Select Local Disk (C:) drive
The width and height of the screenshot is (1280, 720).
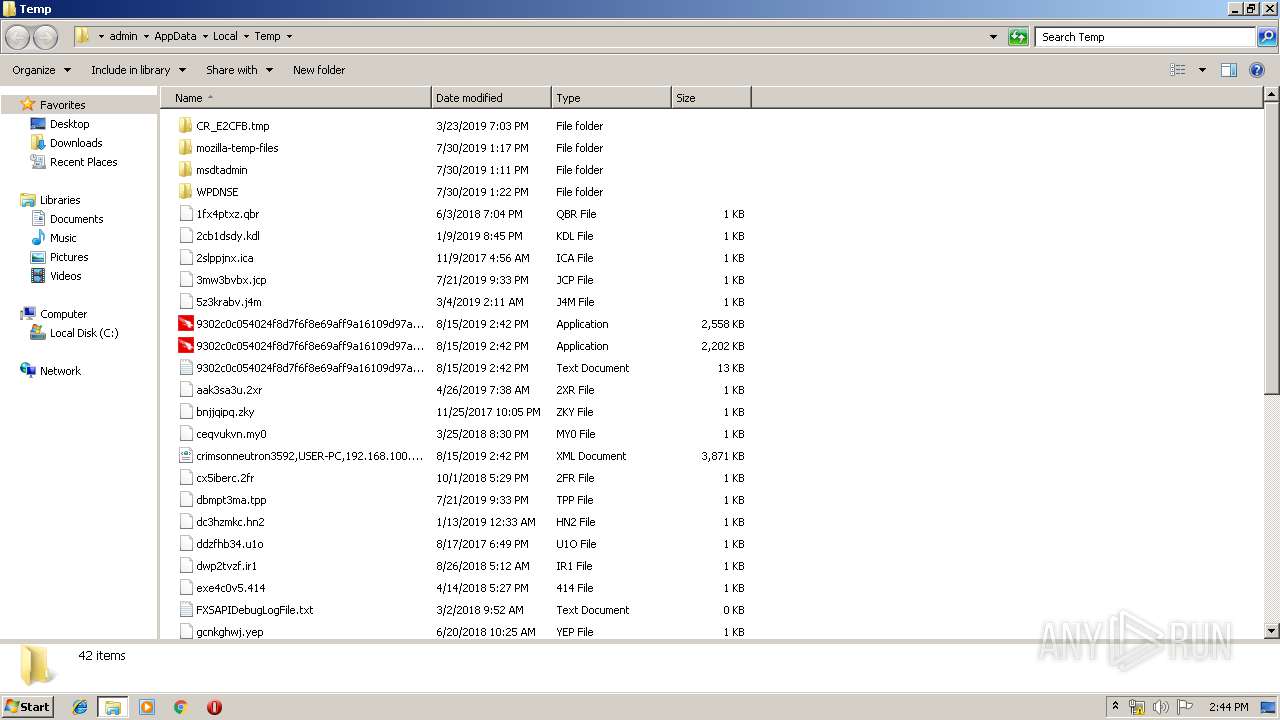[84, 333]
